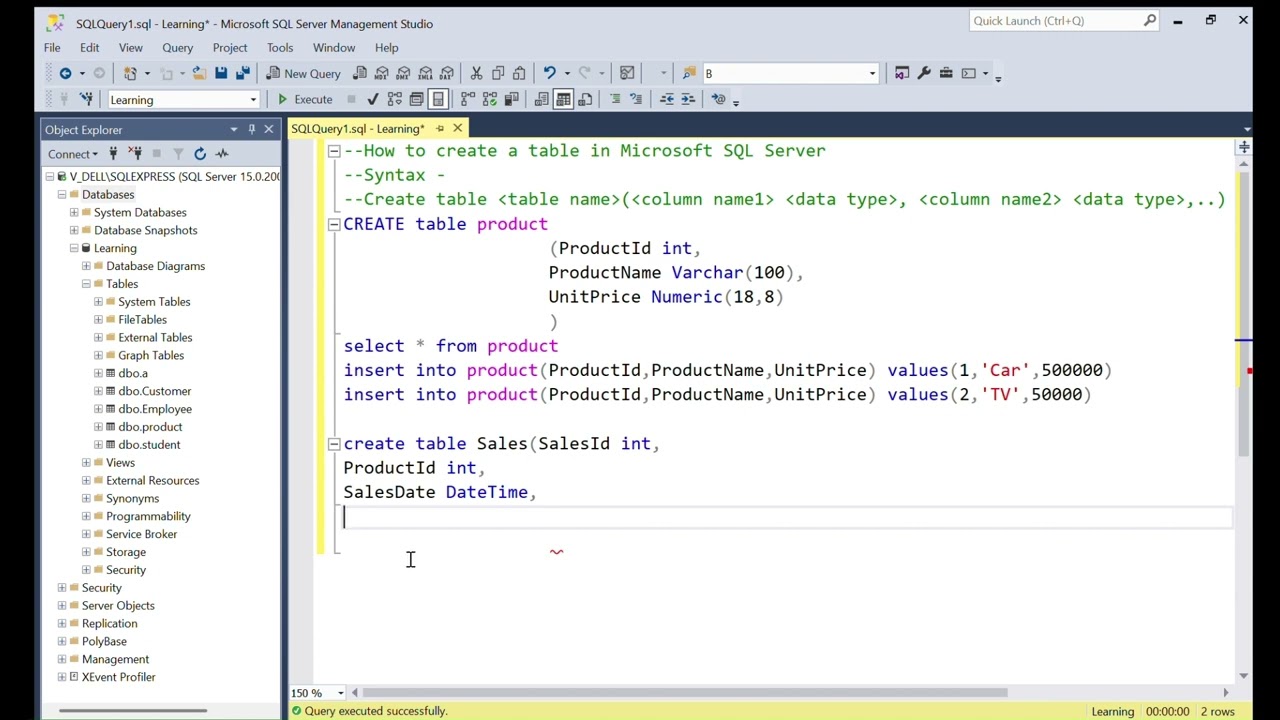This screenshot has width=1280, height=720.
Task: Open the Edit menu
Action: 89,47
